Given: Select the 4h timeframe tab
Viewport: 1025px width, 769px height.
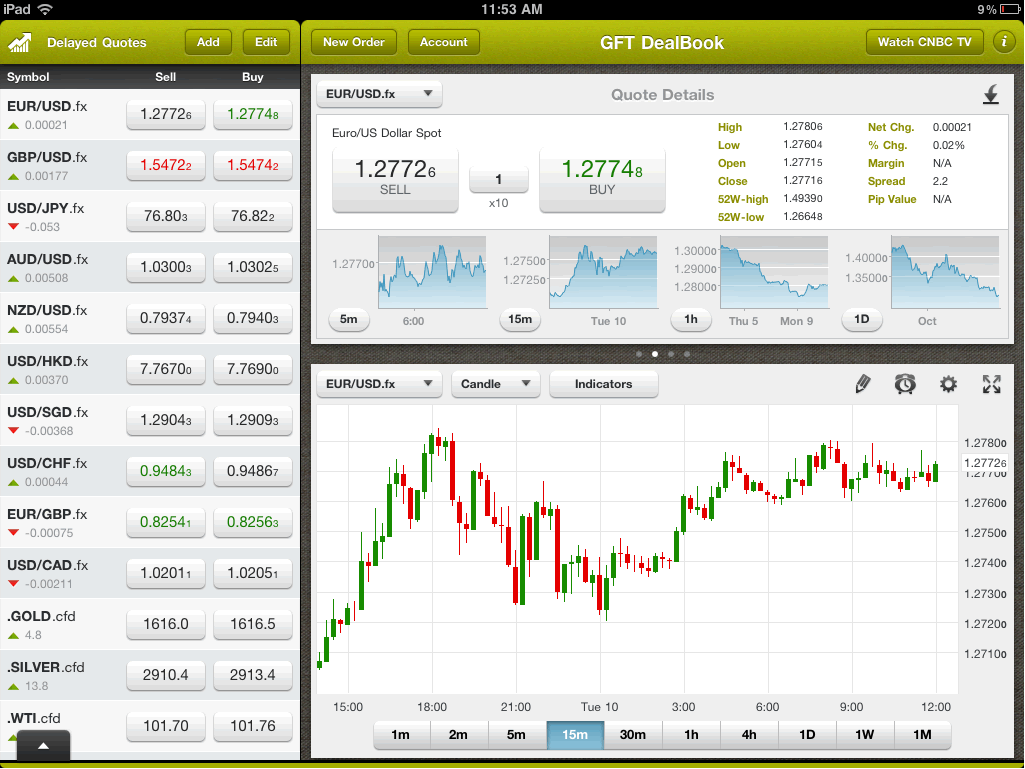Looking at the screenshot, I should coord(749,734).
